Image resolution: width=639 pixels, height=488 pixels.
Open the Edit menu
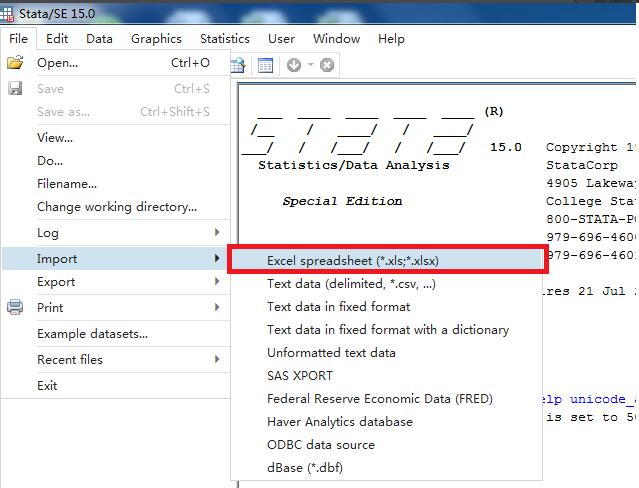click(57, 39)
